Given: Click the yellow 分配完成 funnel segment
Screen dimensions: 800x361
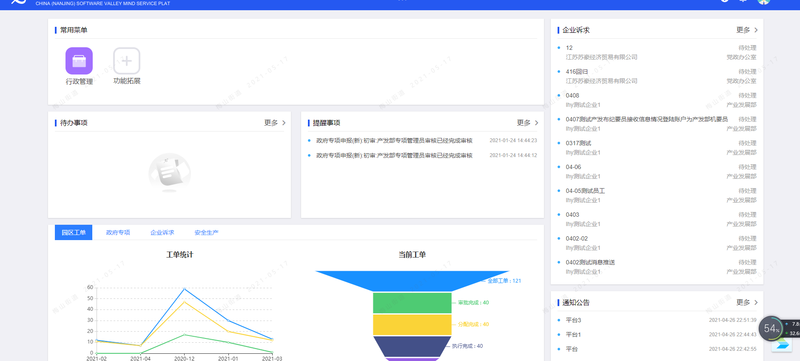Looking at the screenshot, I should point(412,325).
